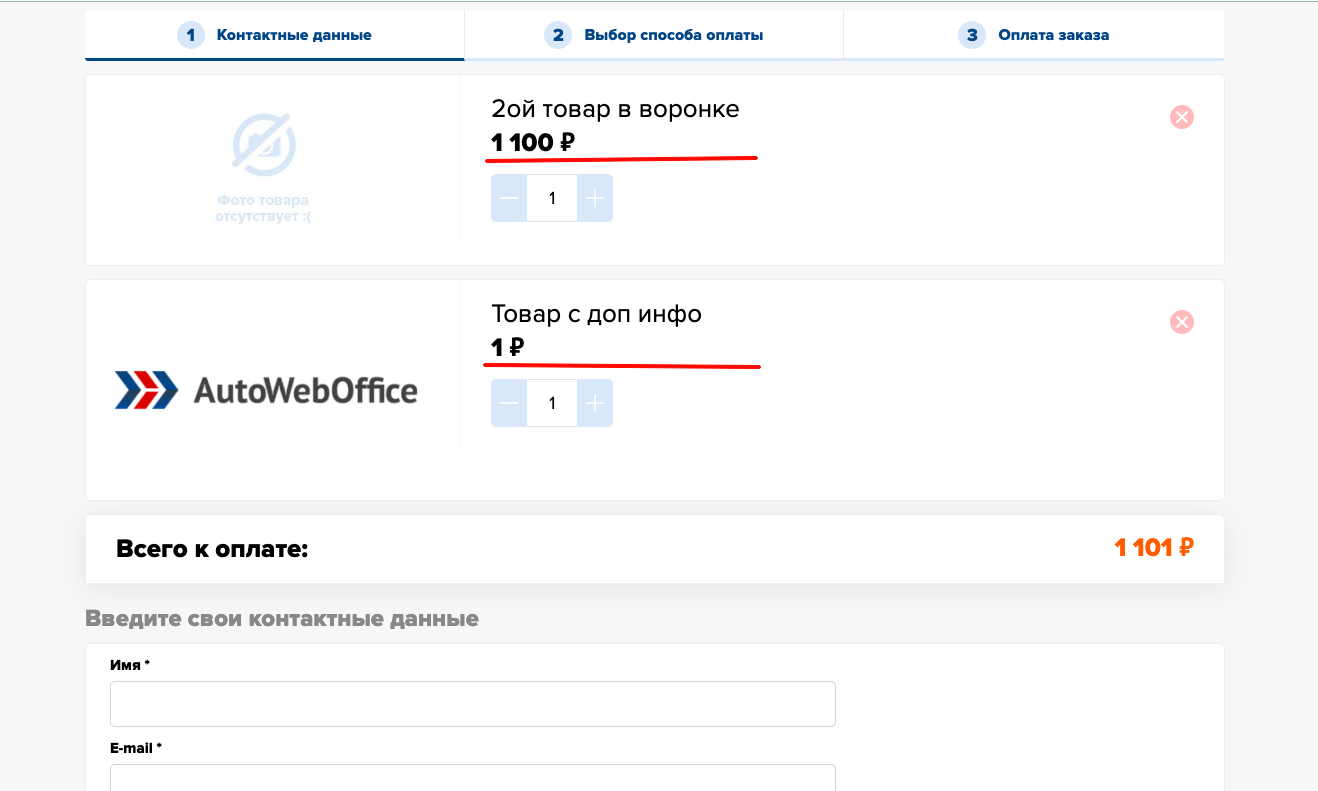Click into the E-mail input field

(472, 778)
